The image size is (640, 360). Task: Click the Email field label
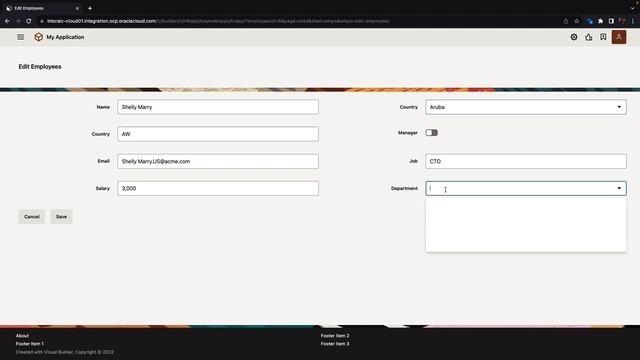pos(104,161)
